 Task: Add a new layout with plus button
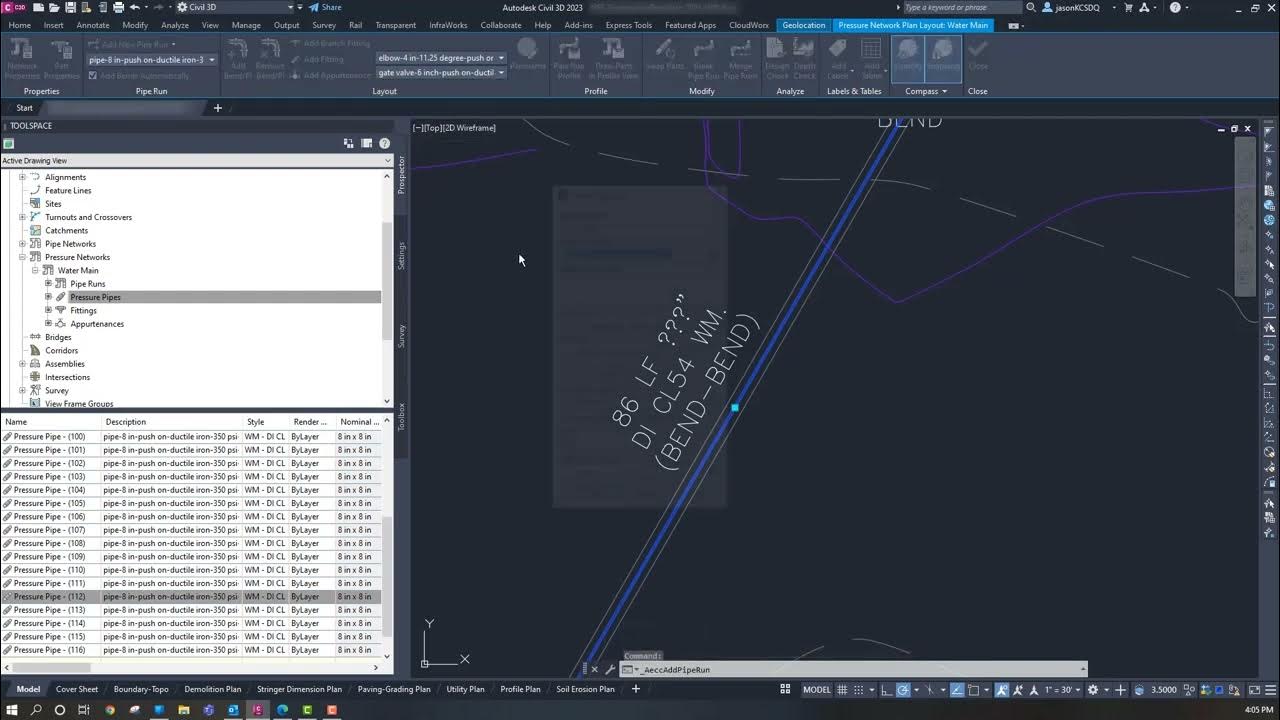tap(635, 689)
